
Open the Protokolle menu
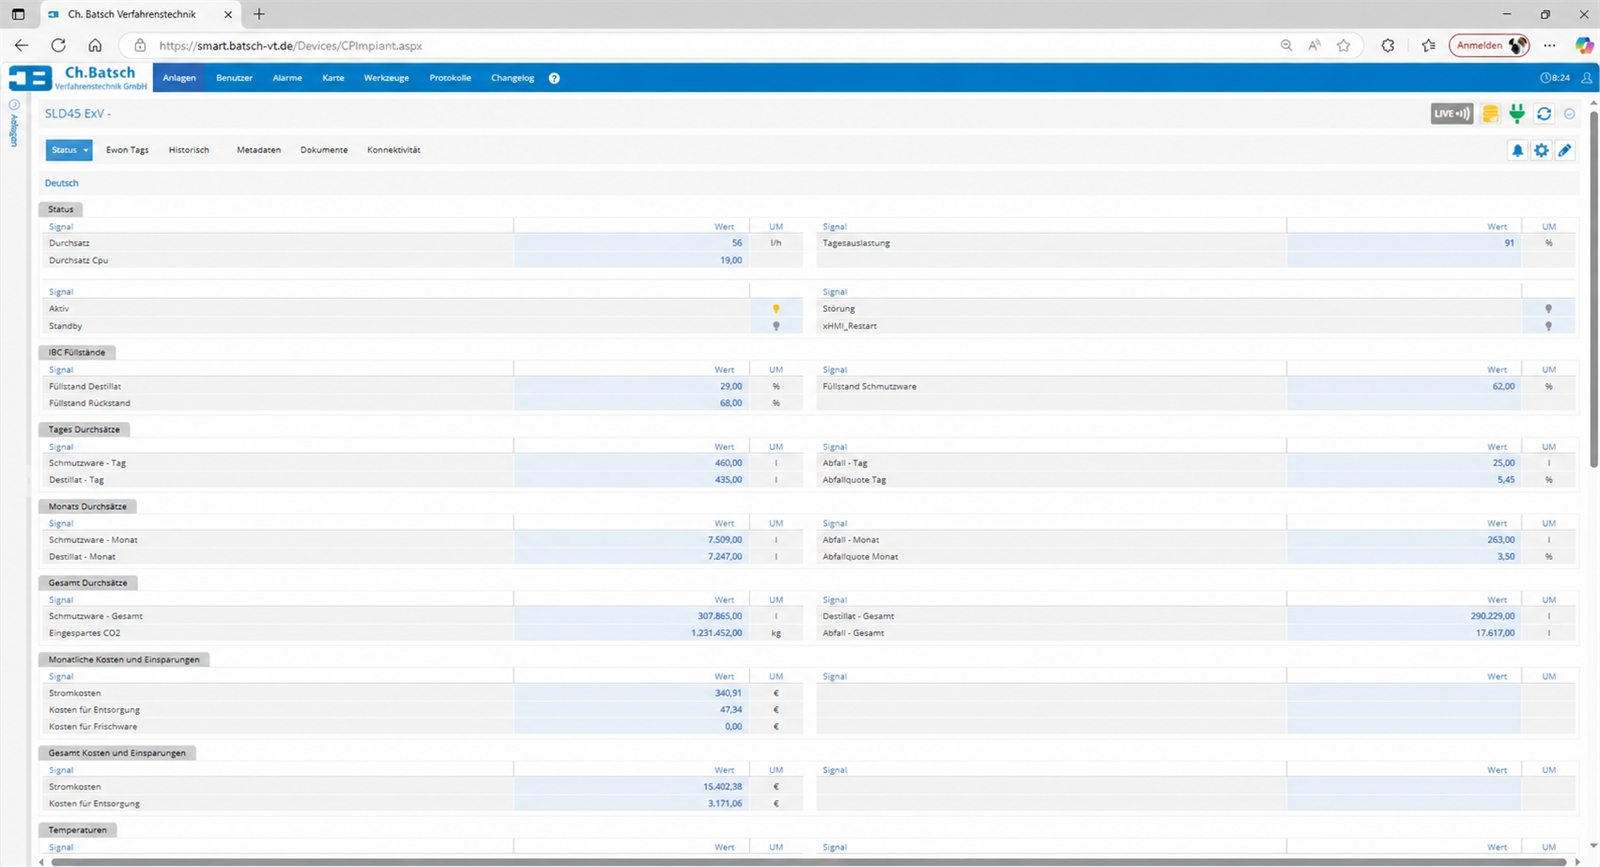point(450,78)
